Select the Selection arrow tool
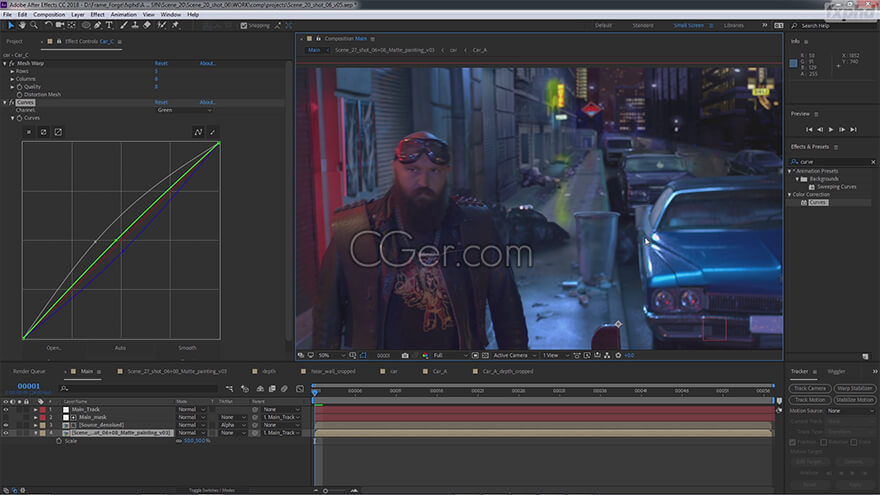 pos(11,25)
